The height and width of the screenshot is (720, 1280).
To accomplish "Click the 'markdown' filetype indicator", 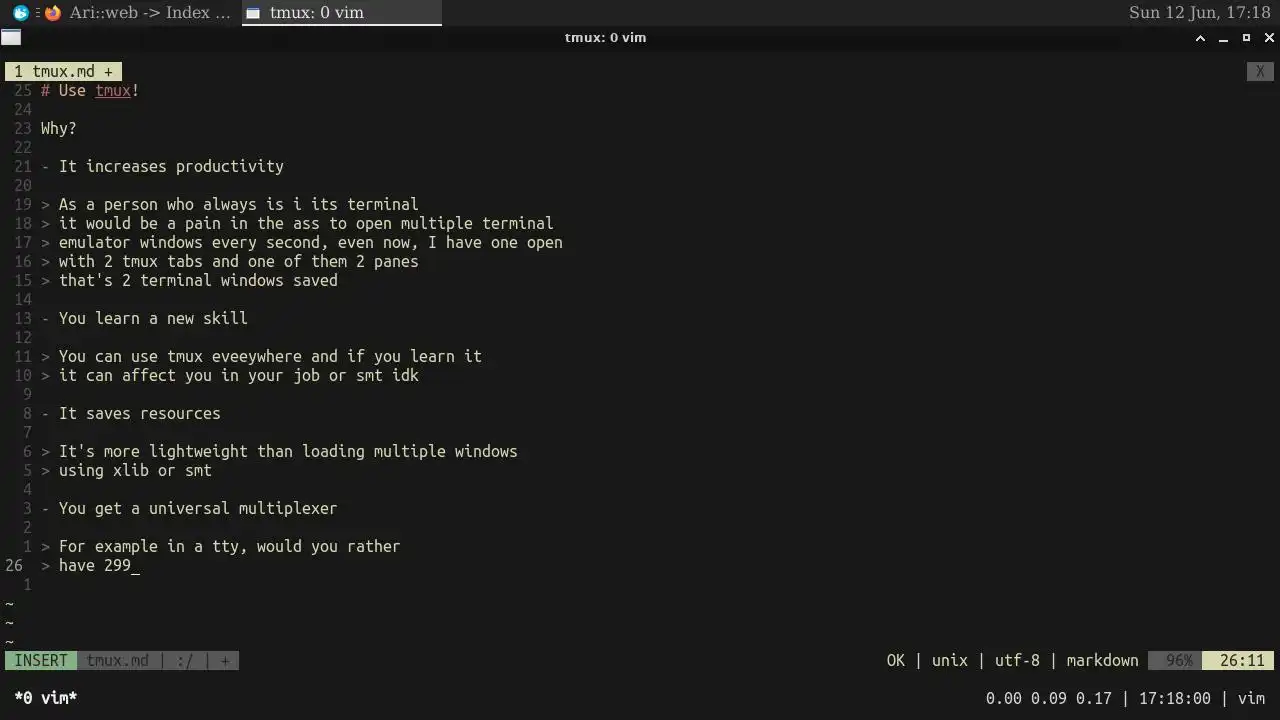I will [x=1102, y=661].
